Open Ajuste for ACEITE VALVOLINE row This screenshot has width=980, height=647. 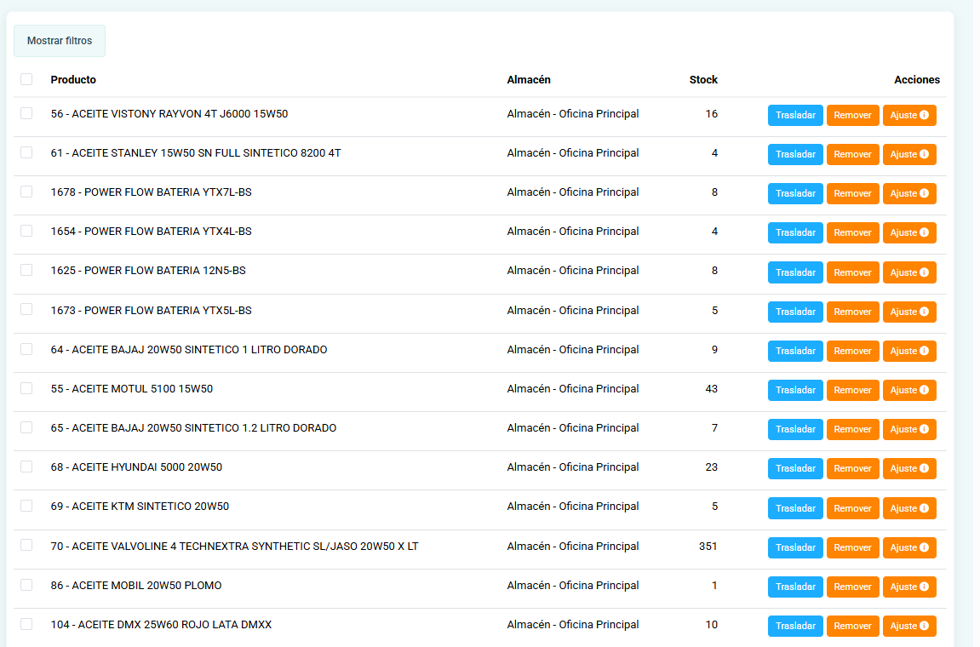[x=909, y=548]
